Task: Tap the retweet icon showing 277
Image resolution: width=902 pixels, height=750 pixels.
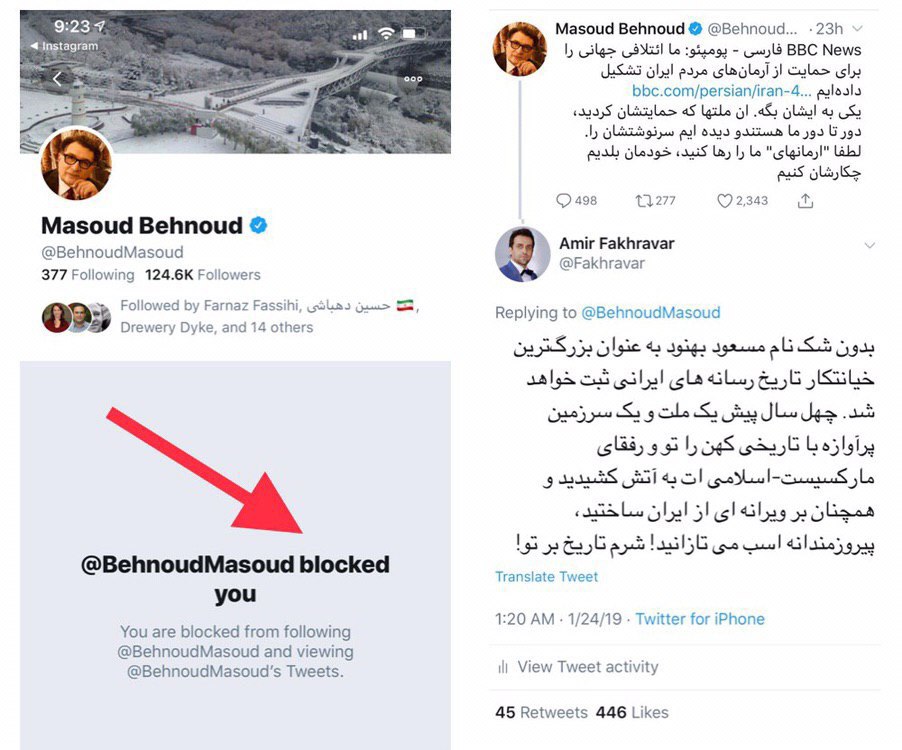Action: point(644,201)
